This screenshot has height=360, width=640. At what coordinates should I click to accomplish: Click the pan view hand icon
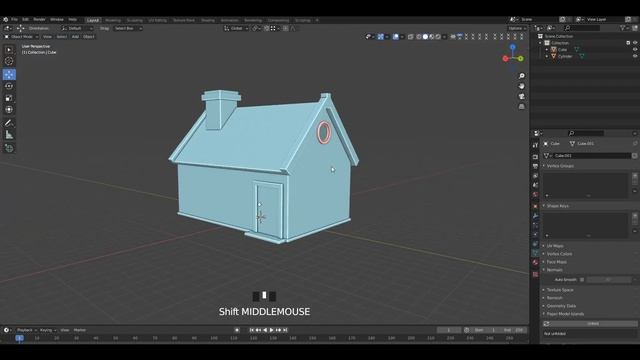click(522, 86)
